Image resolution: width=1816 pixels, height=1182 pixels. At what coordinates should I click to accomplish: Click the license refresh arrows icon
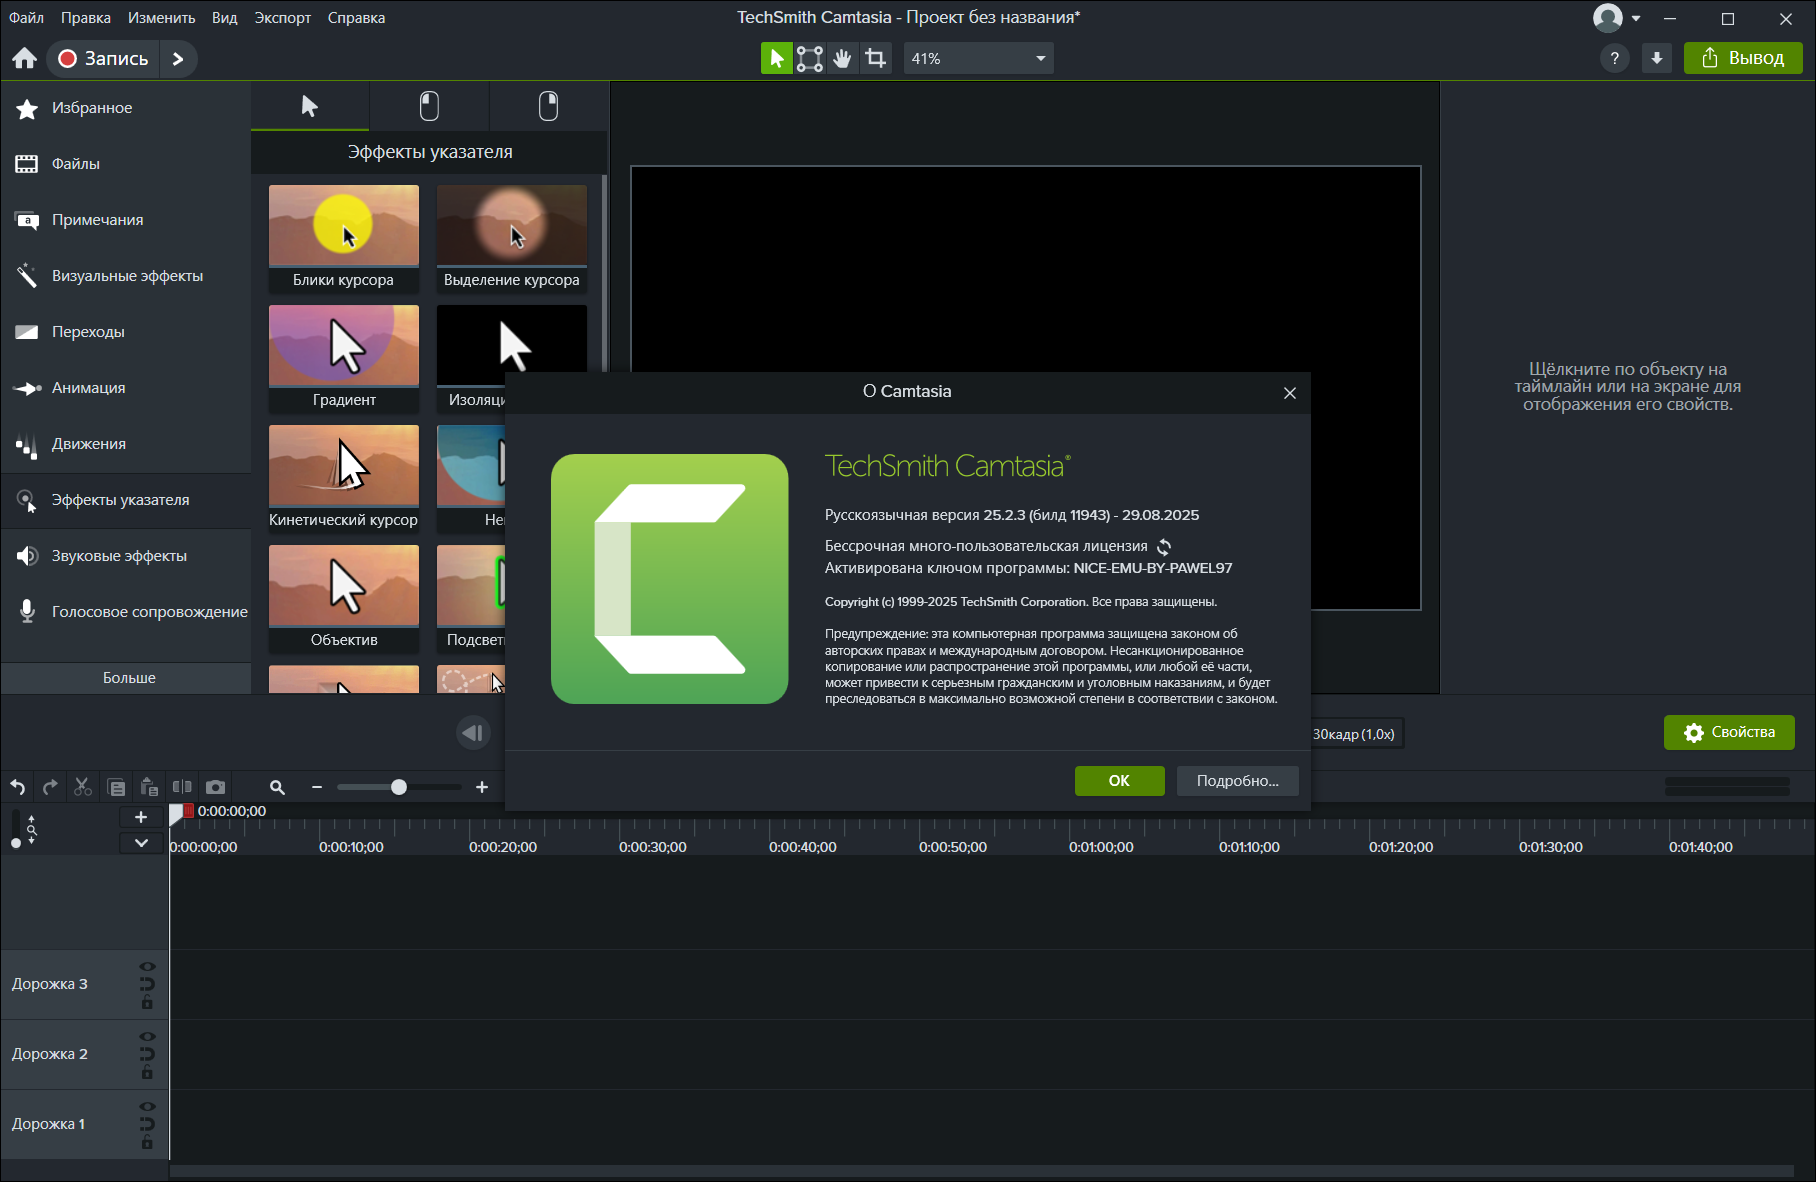pos(1164,547)
